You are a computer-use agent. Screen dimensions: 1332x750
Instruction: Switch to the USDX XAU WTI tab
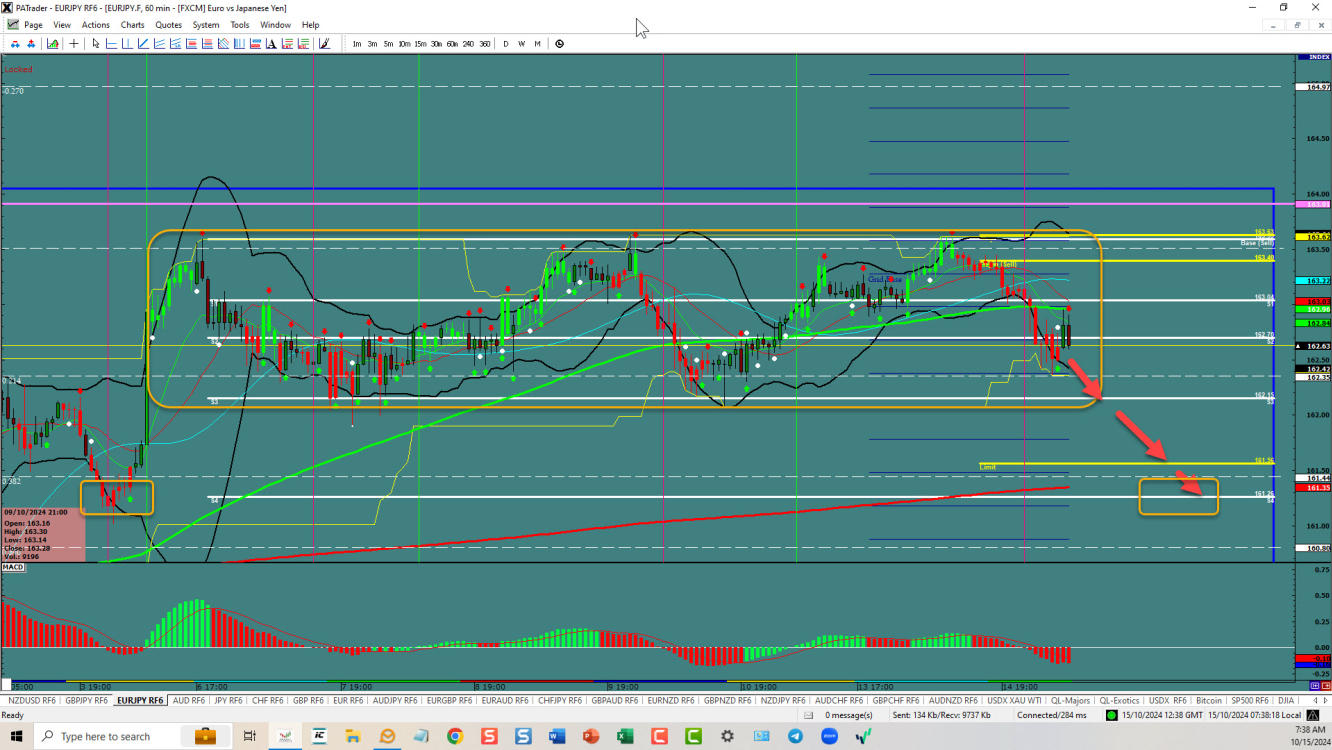point(1014,700)
